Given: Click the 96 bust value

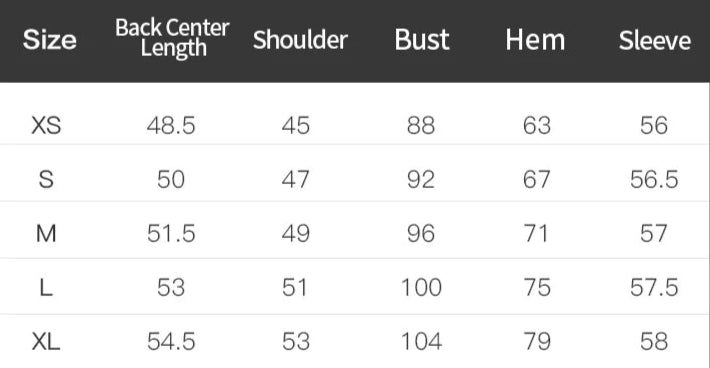Looking at the screenshot, I should pyautogui.click(x=421, y=234).
